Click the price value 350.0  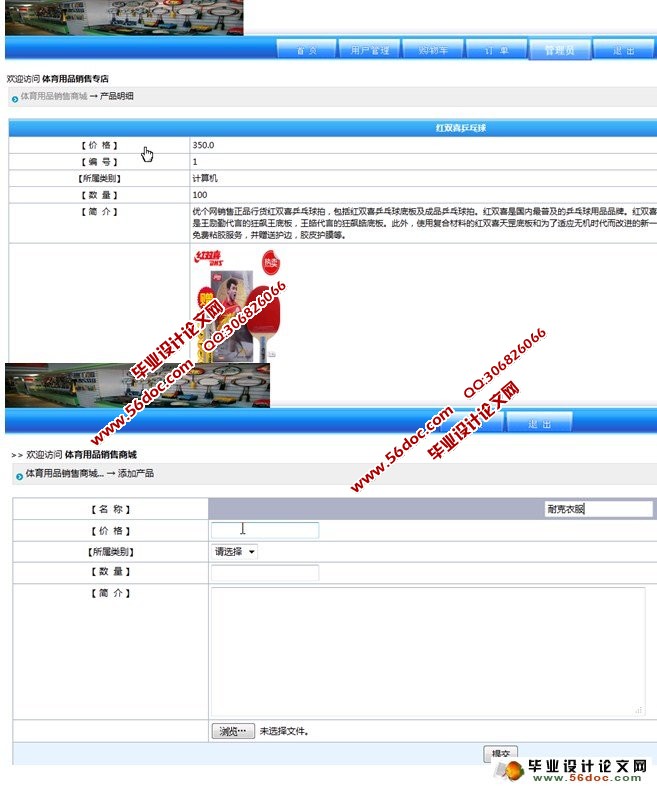point(203,145)
